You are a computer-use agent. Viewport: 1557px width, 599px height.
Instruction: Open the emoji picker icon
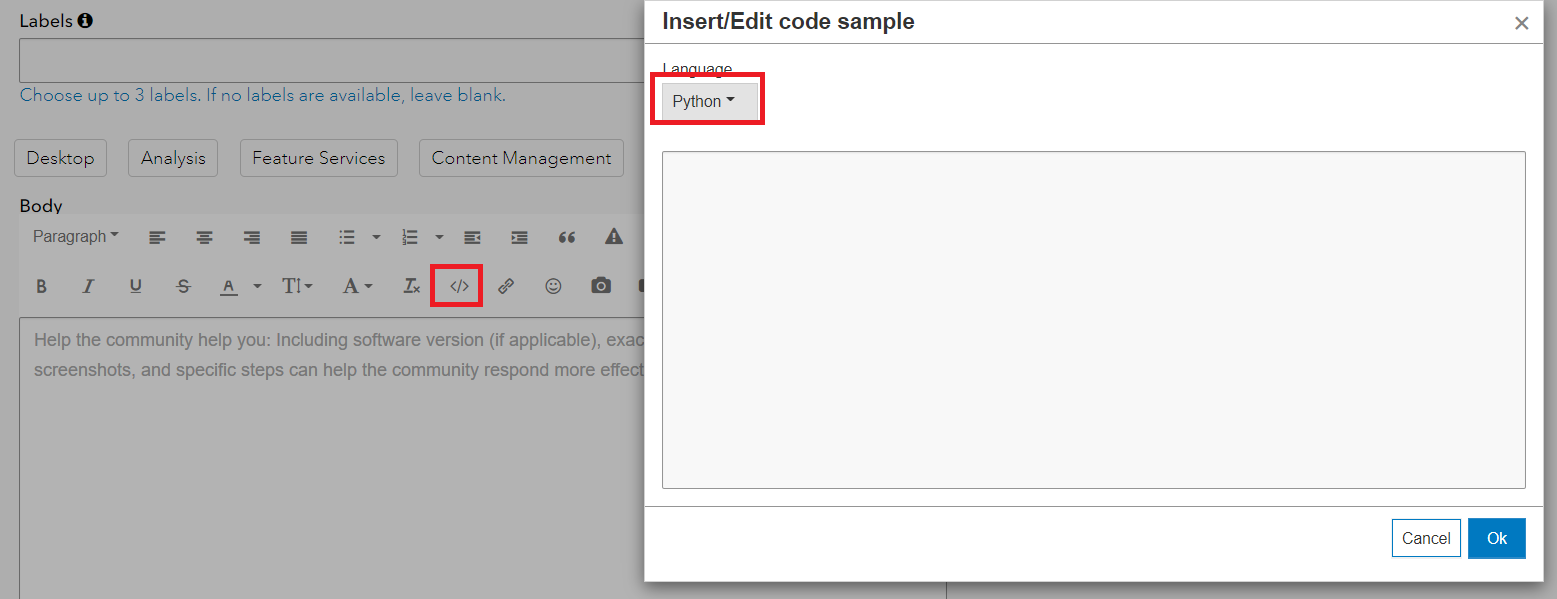553,286
